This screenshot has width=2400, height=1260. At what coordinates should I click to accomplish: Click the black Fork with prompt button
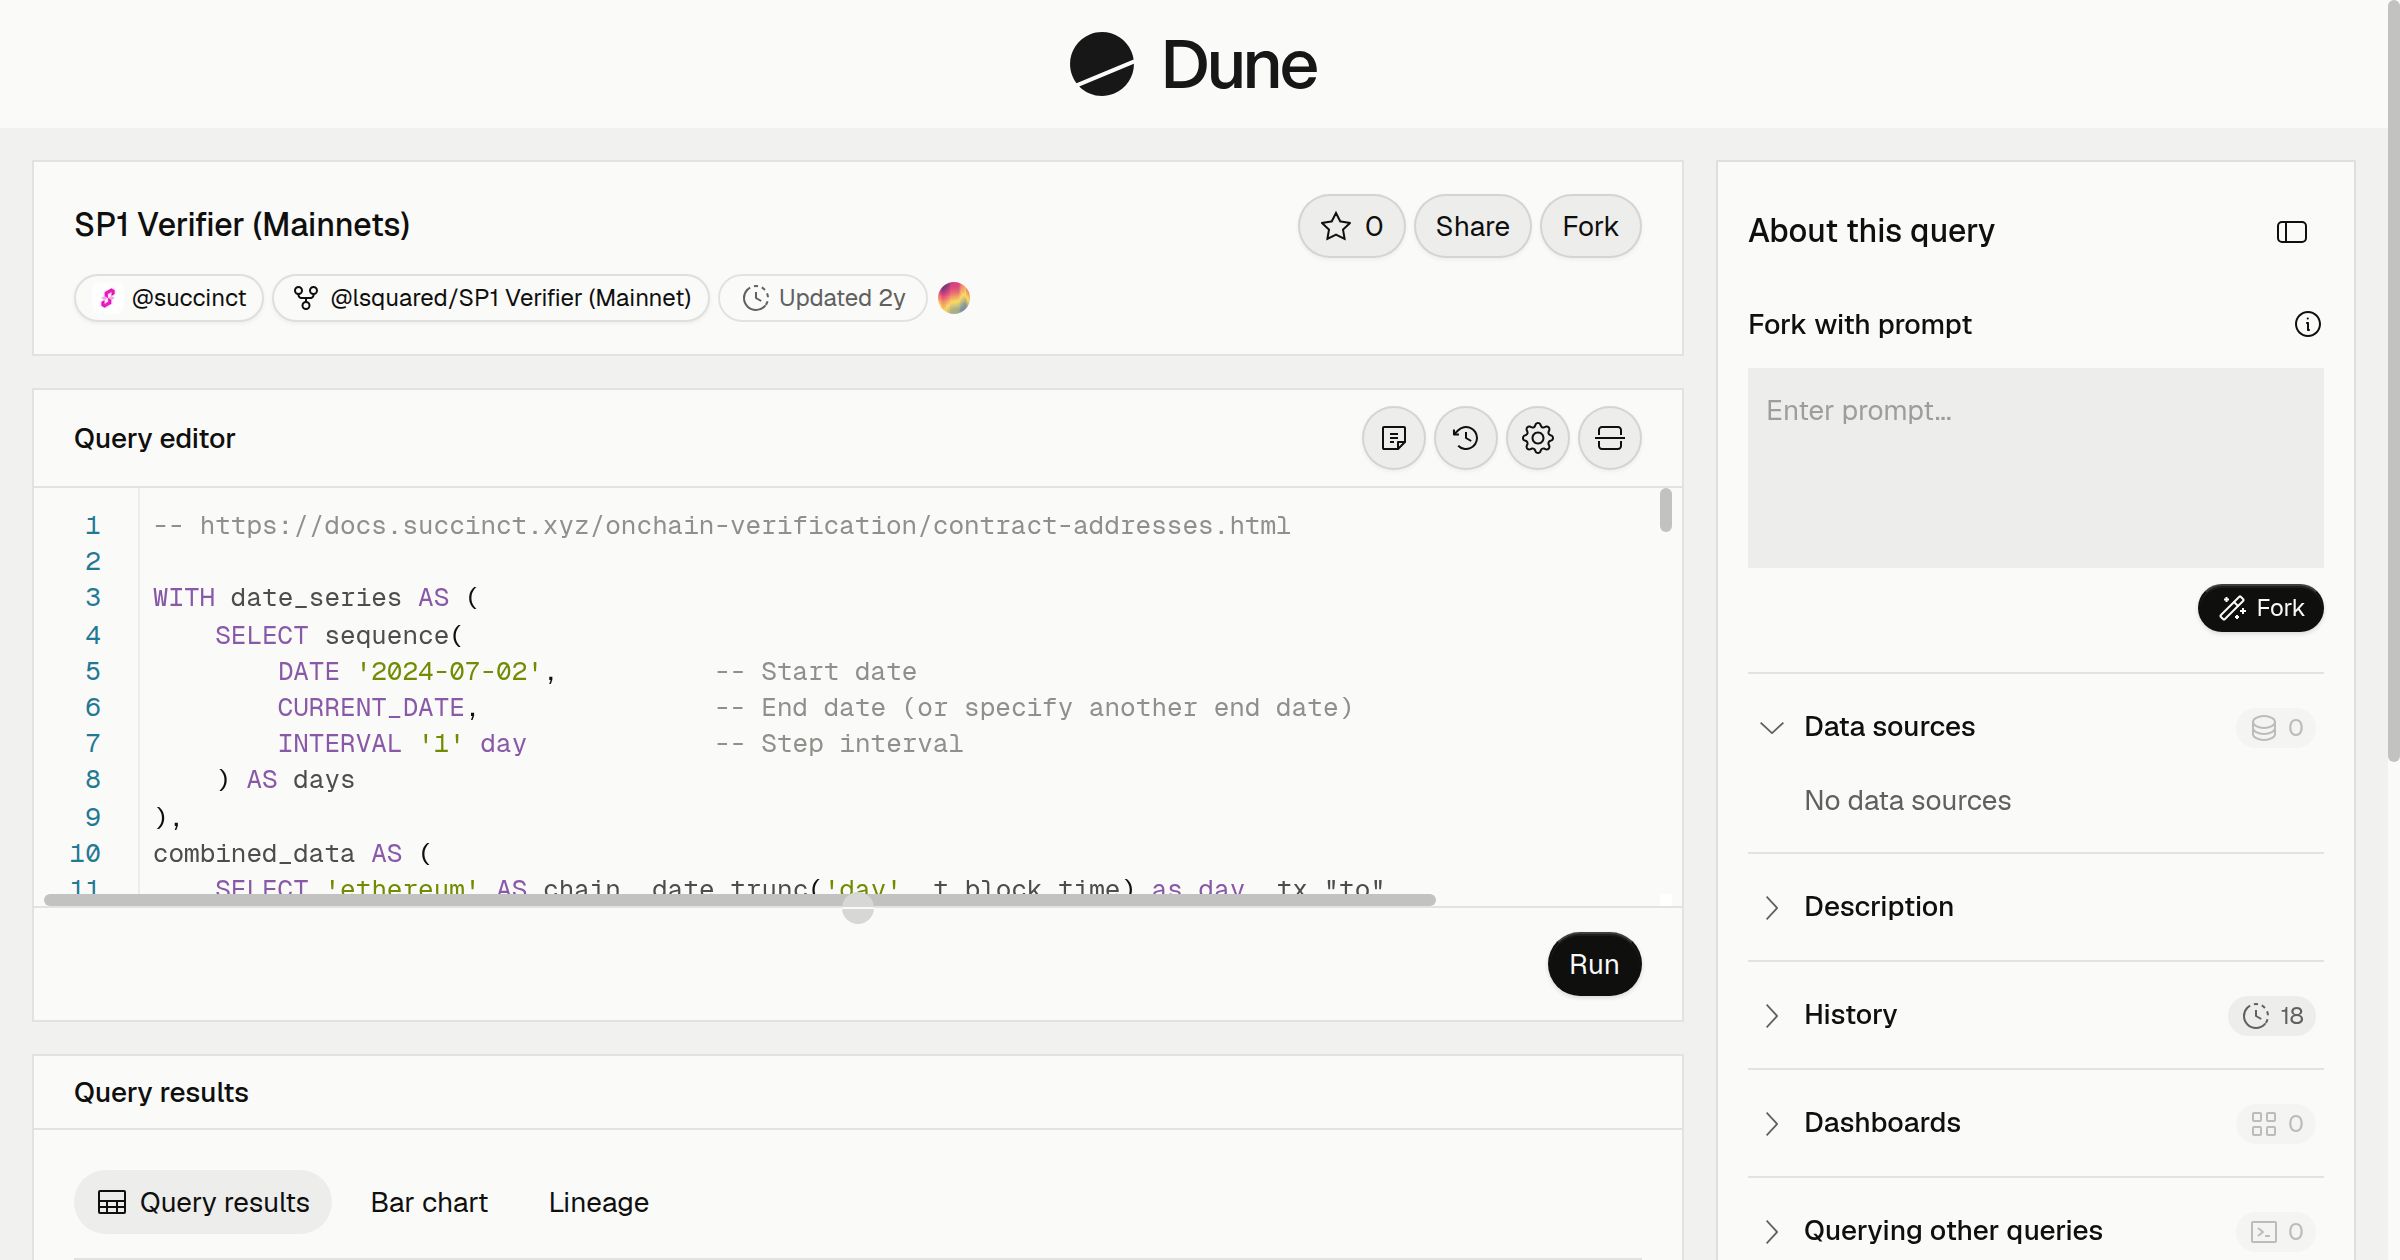2260,608
